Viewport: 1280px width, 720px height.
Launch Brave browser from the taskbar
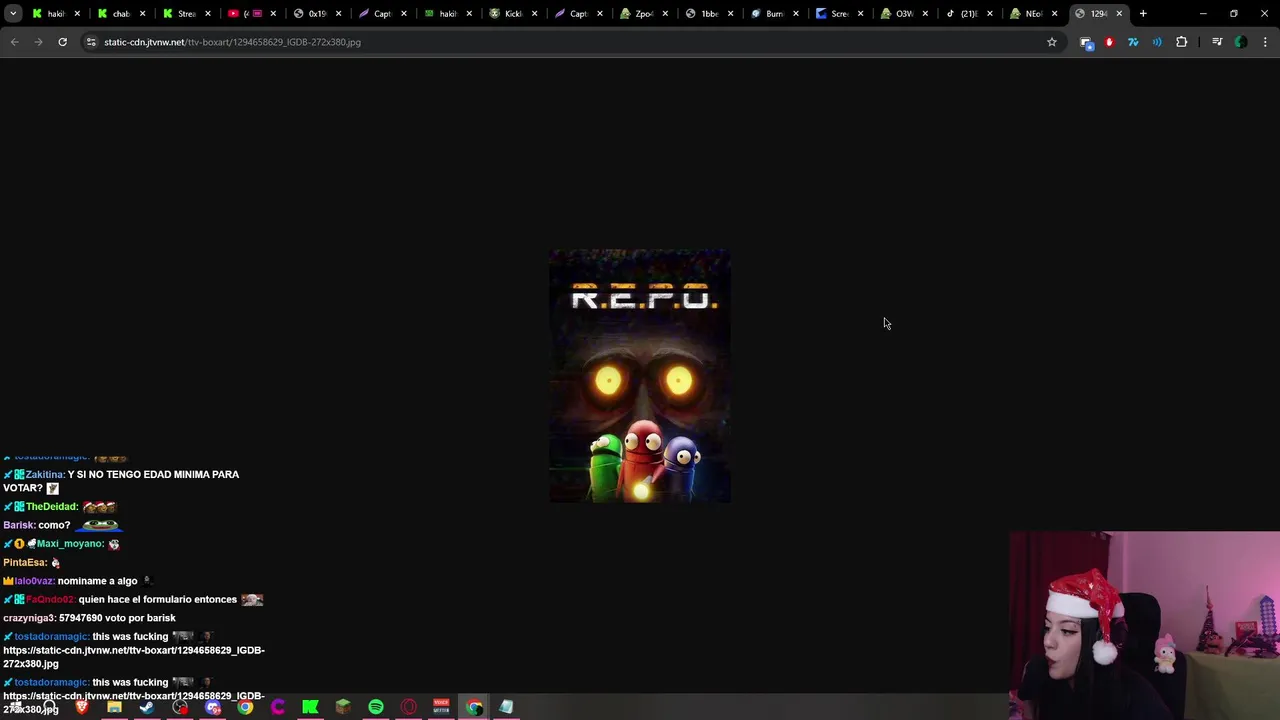[x=82, y=707]
